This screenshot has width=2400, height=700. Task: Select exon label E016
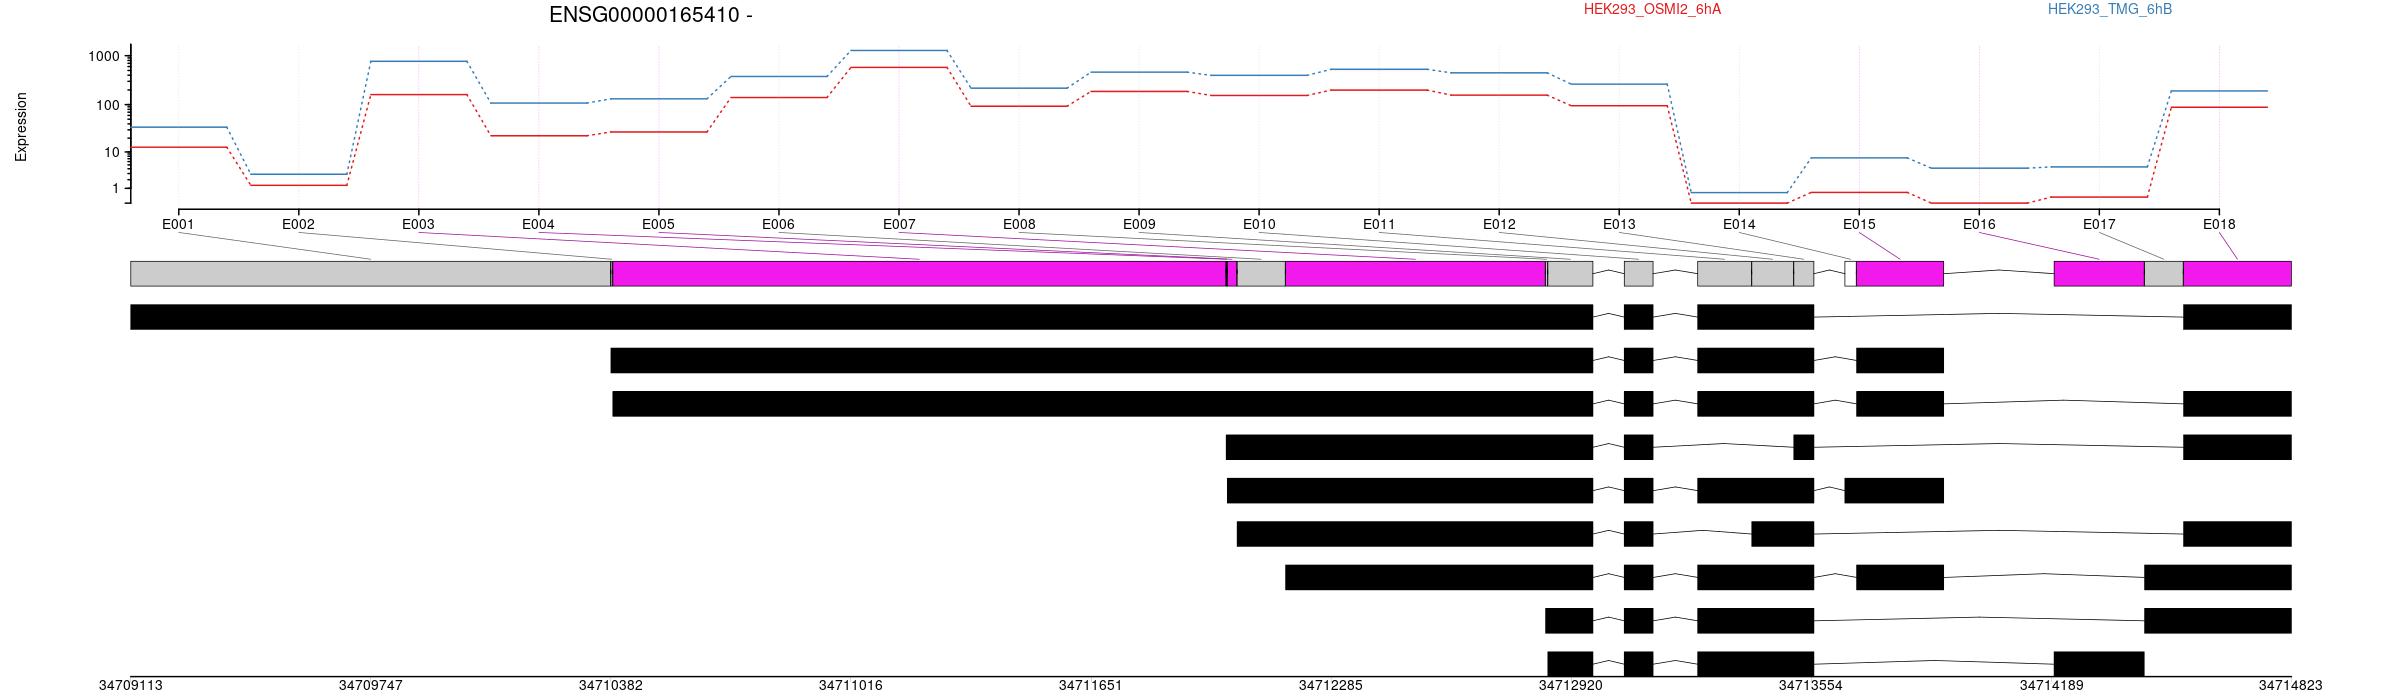pyautogui.click(x=1979, y=224)
